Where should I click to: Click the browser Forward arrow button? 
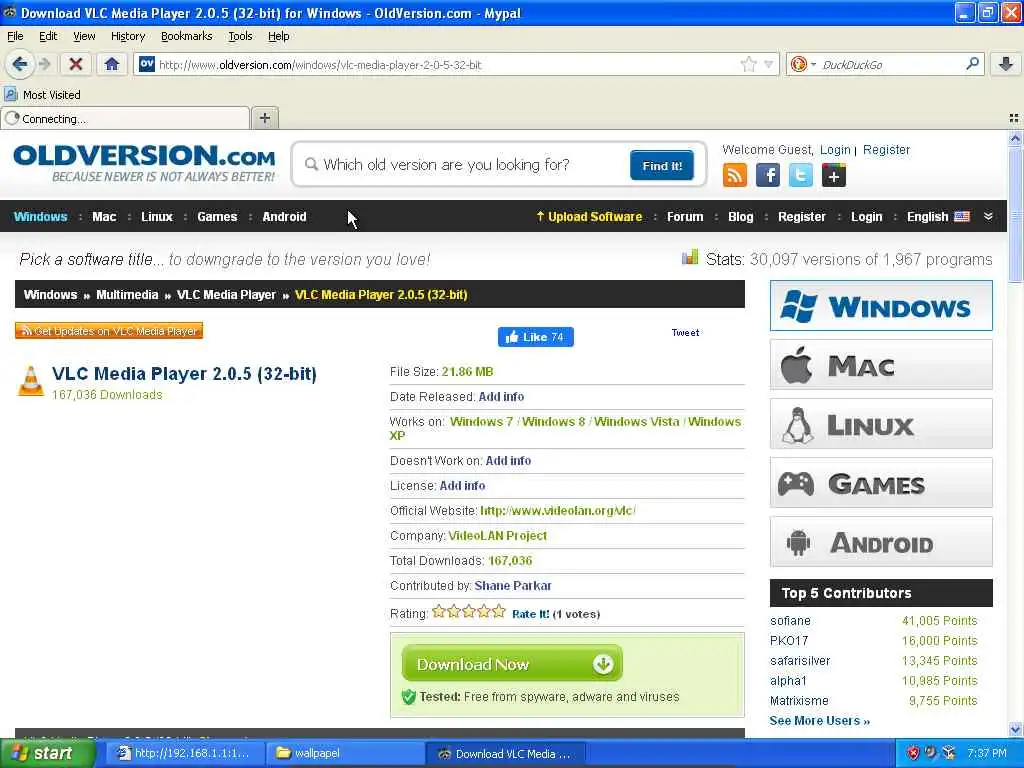[x=45, y=64]
